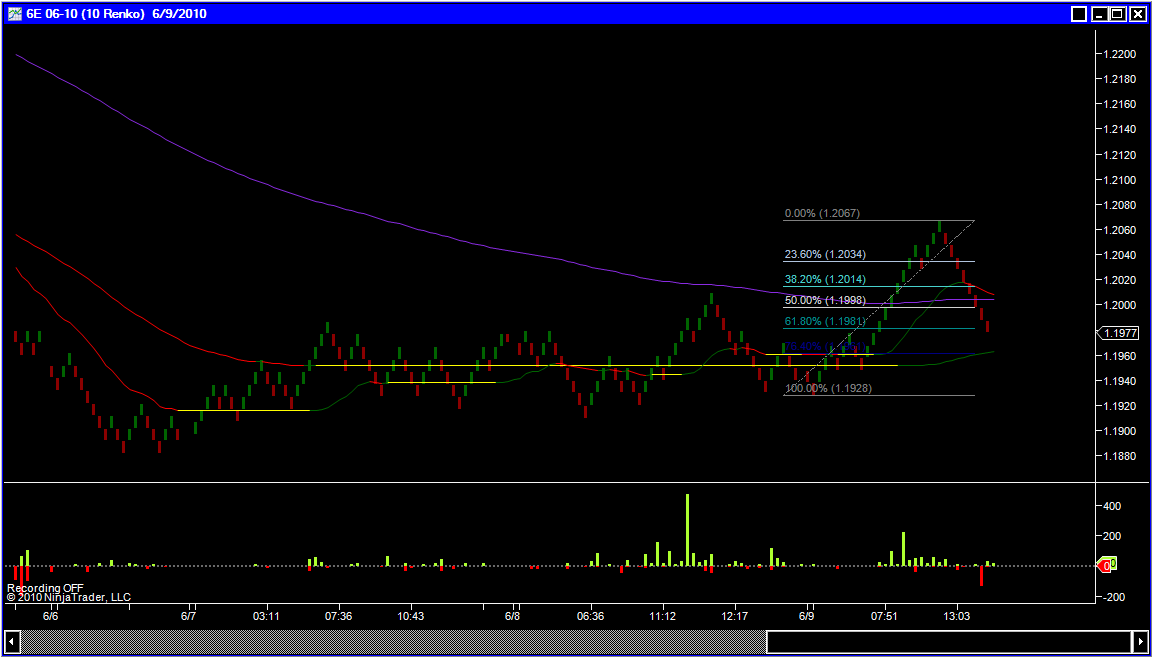Click the 12:17 time axis label

coord(735,616)
